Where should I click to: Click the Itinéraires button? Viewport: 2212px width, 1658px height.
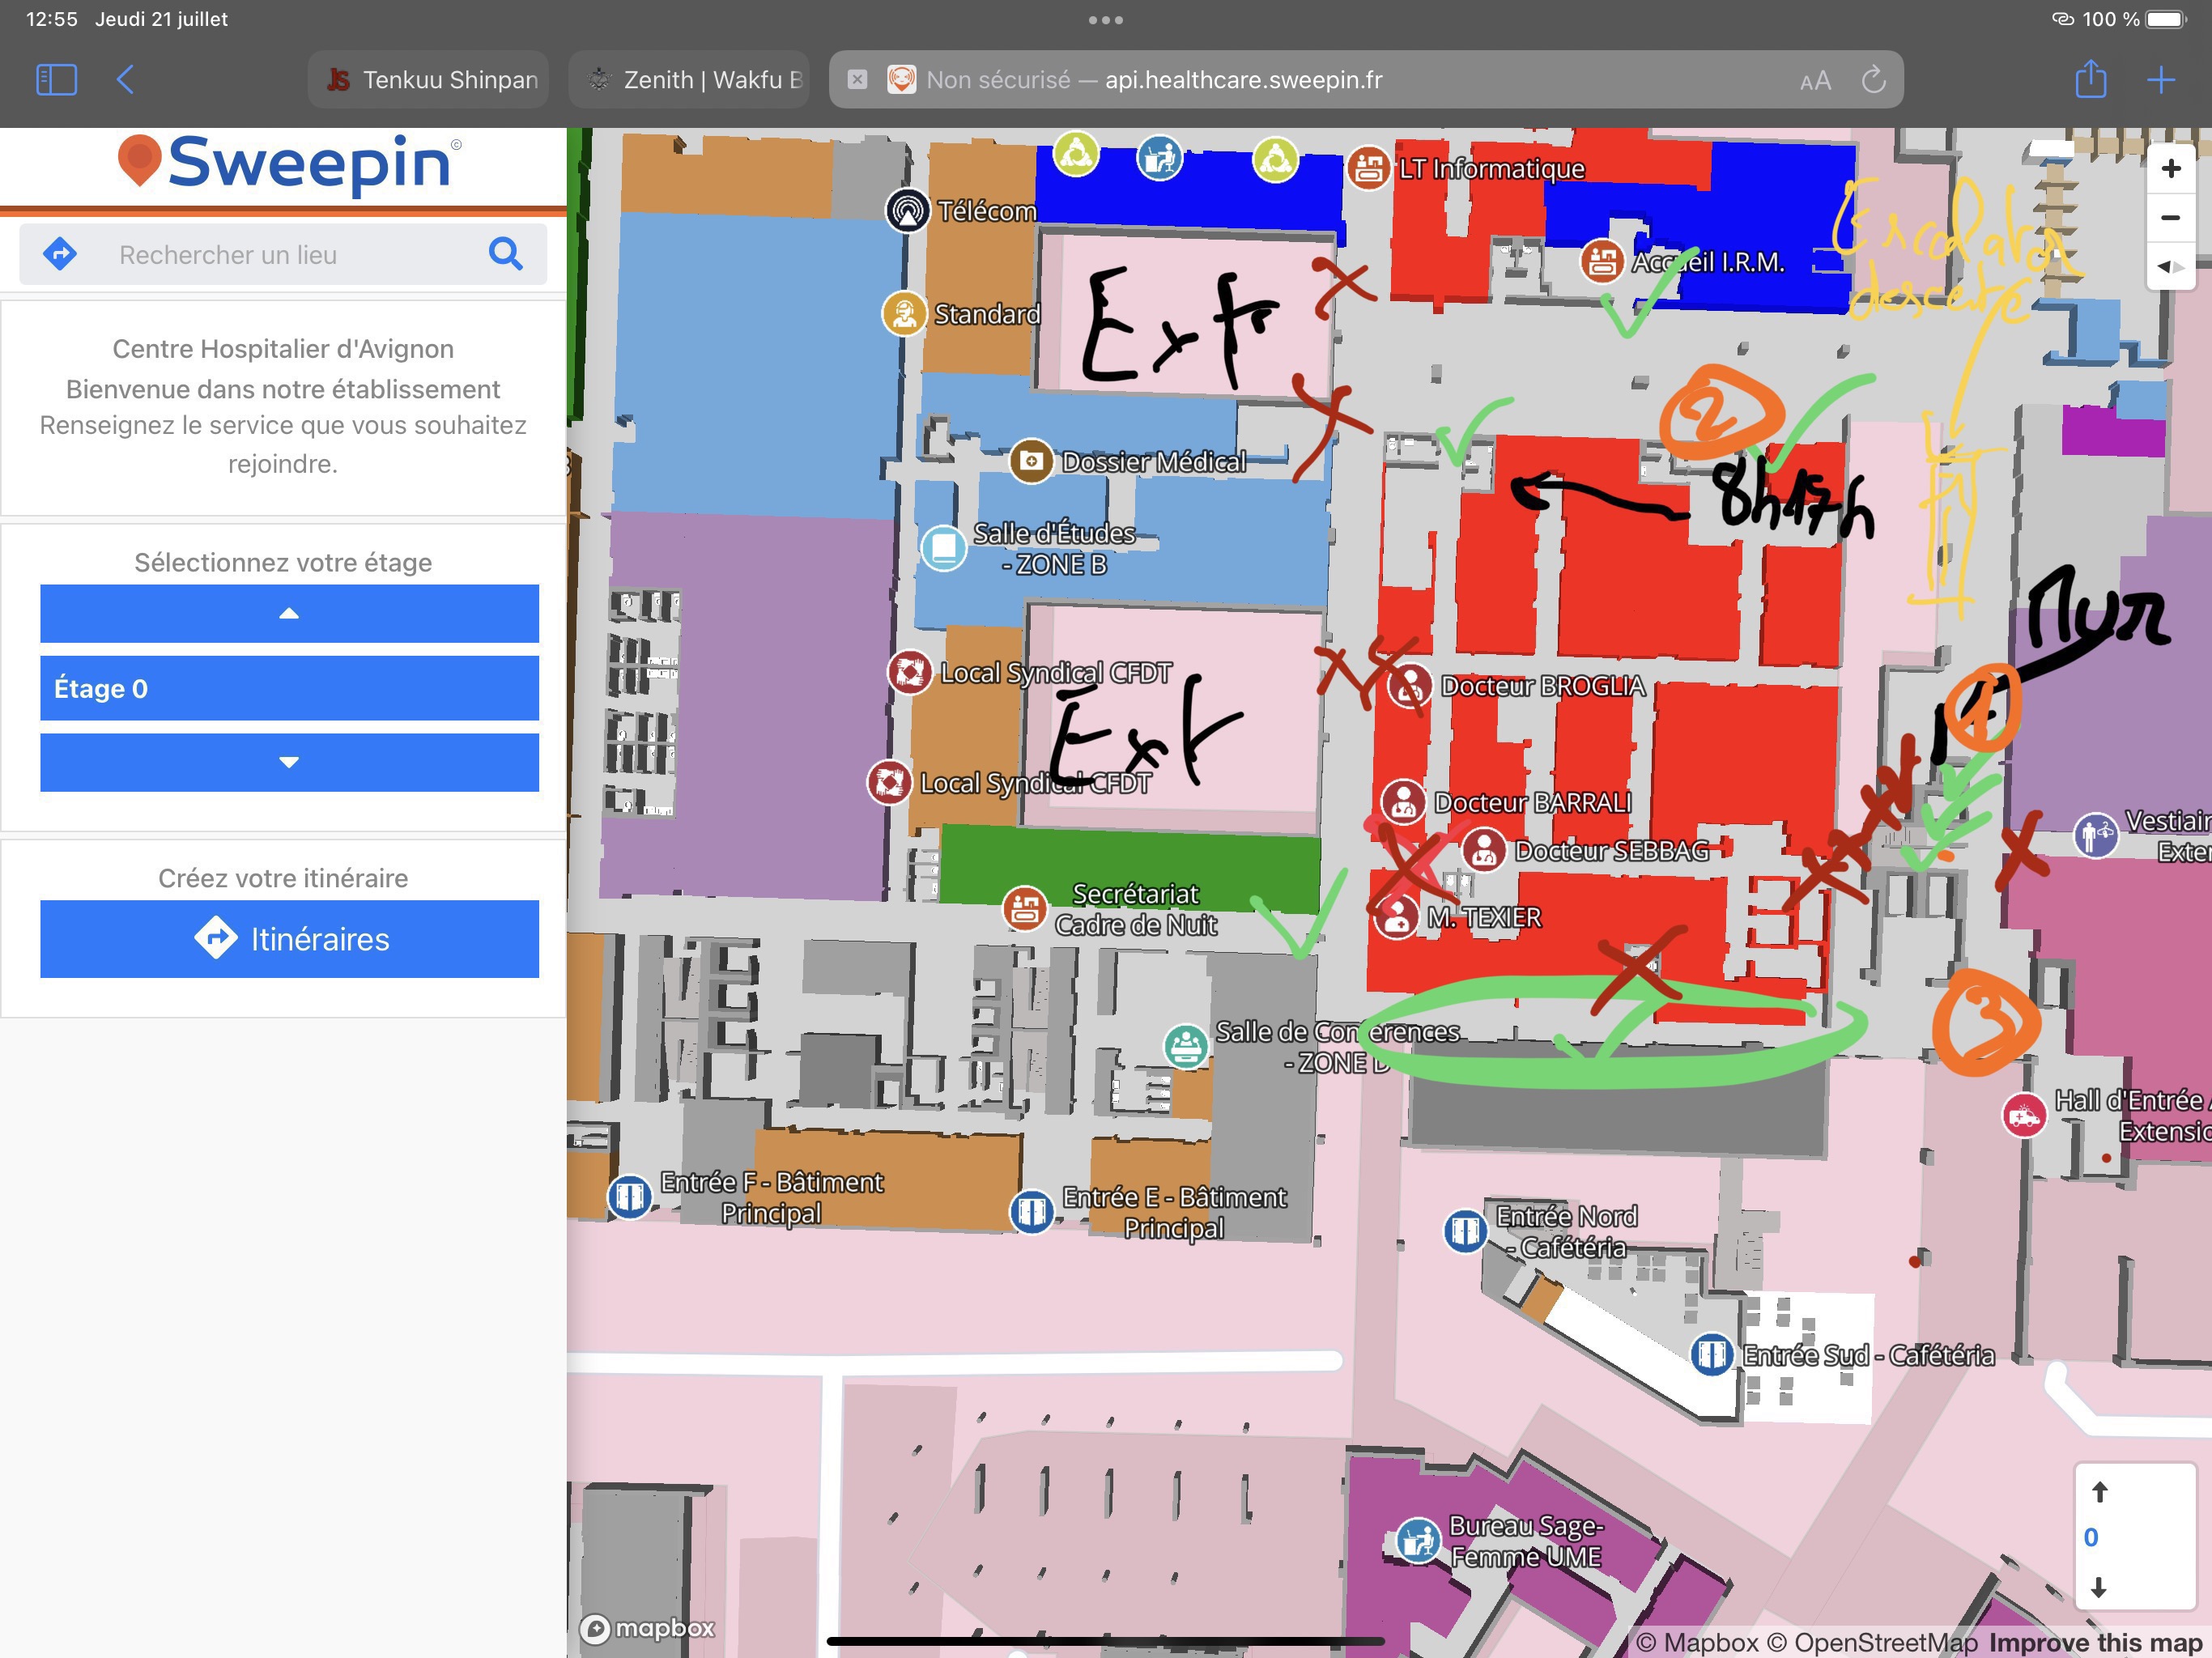[x=289, y=939]
